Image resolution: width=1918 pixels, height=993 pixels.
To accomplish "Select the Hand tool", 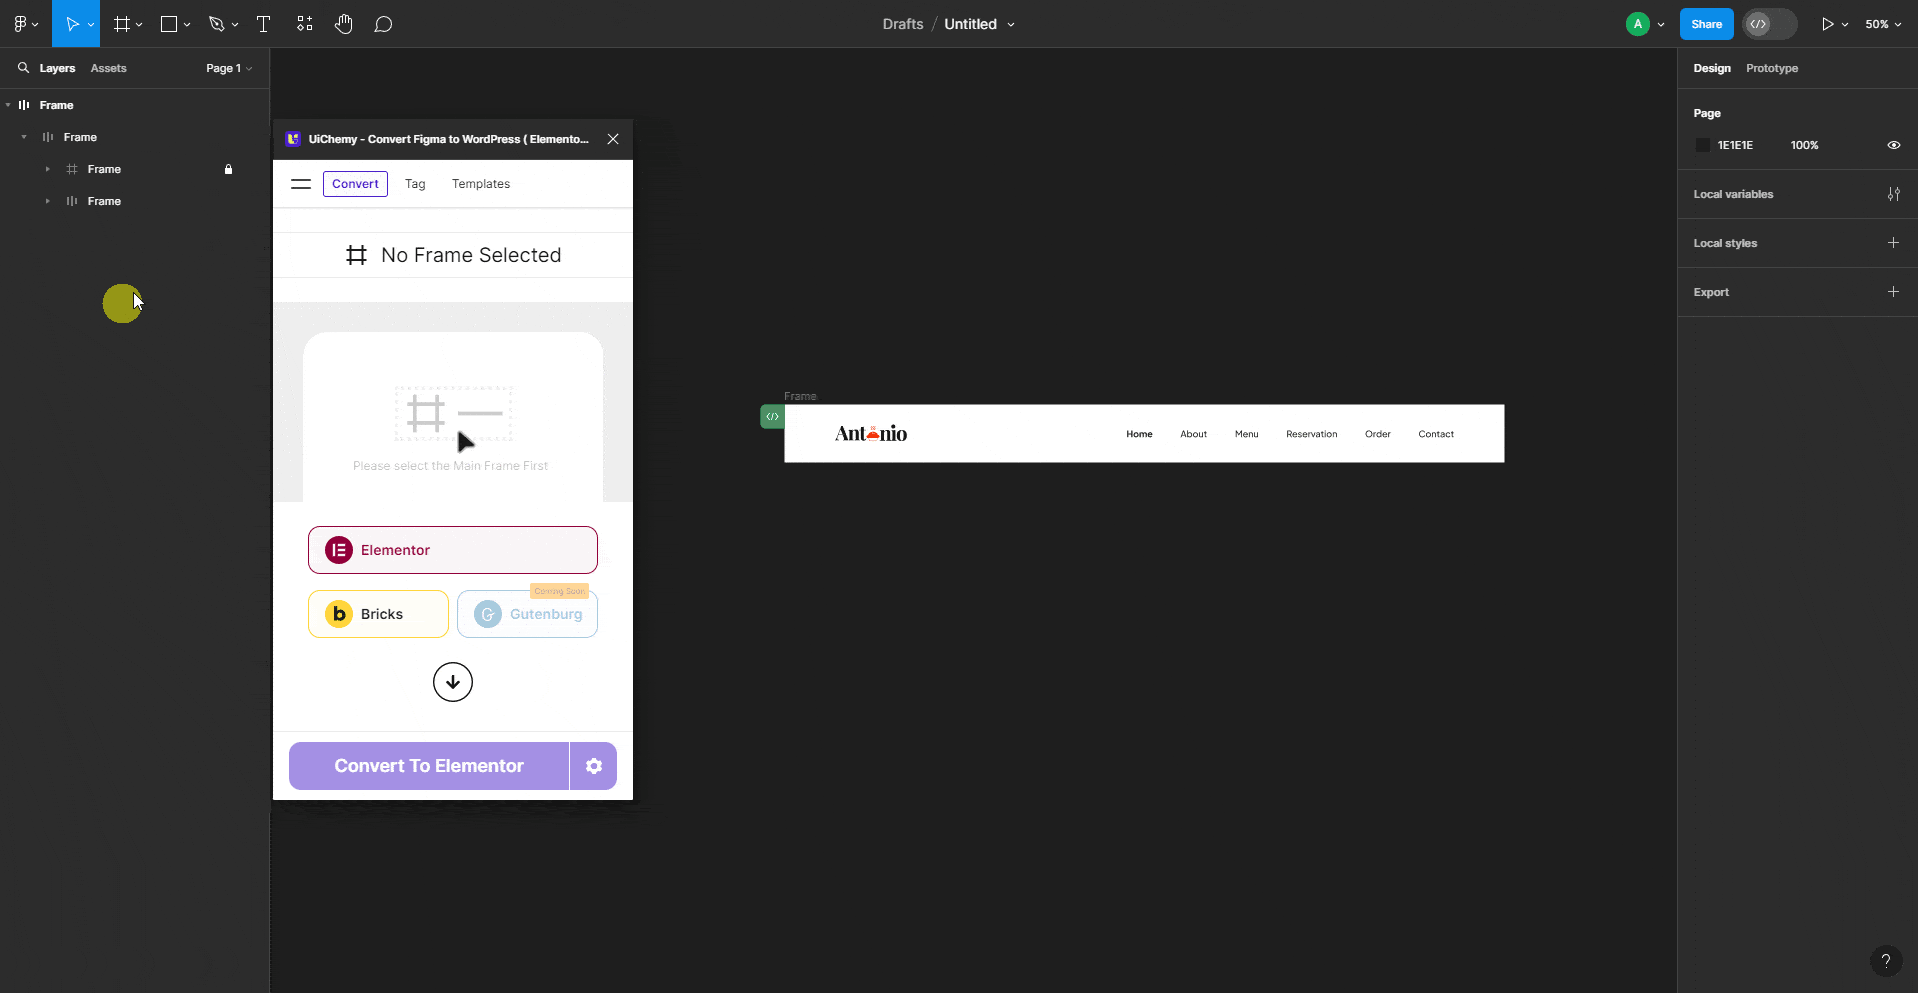I will (x=344, y=24).
